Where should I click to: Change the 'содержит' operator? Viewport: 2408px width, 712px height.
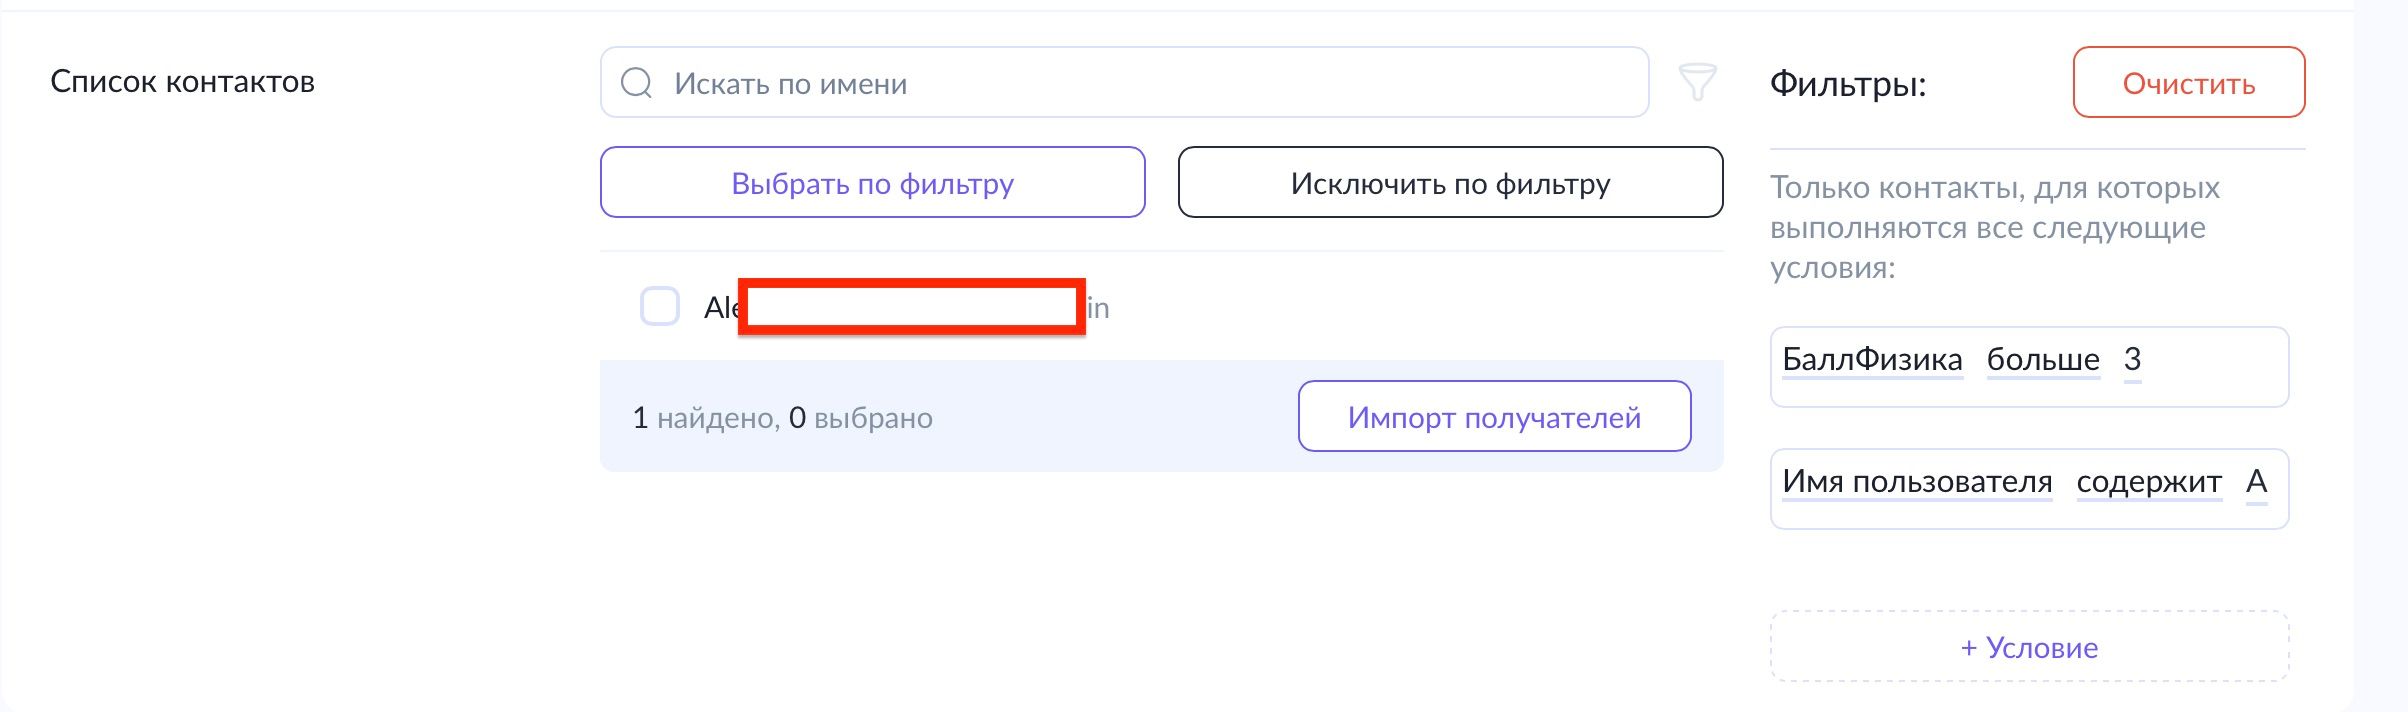(2149, 482)
